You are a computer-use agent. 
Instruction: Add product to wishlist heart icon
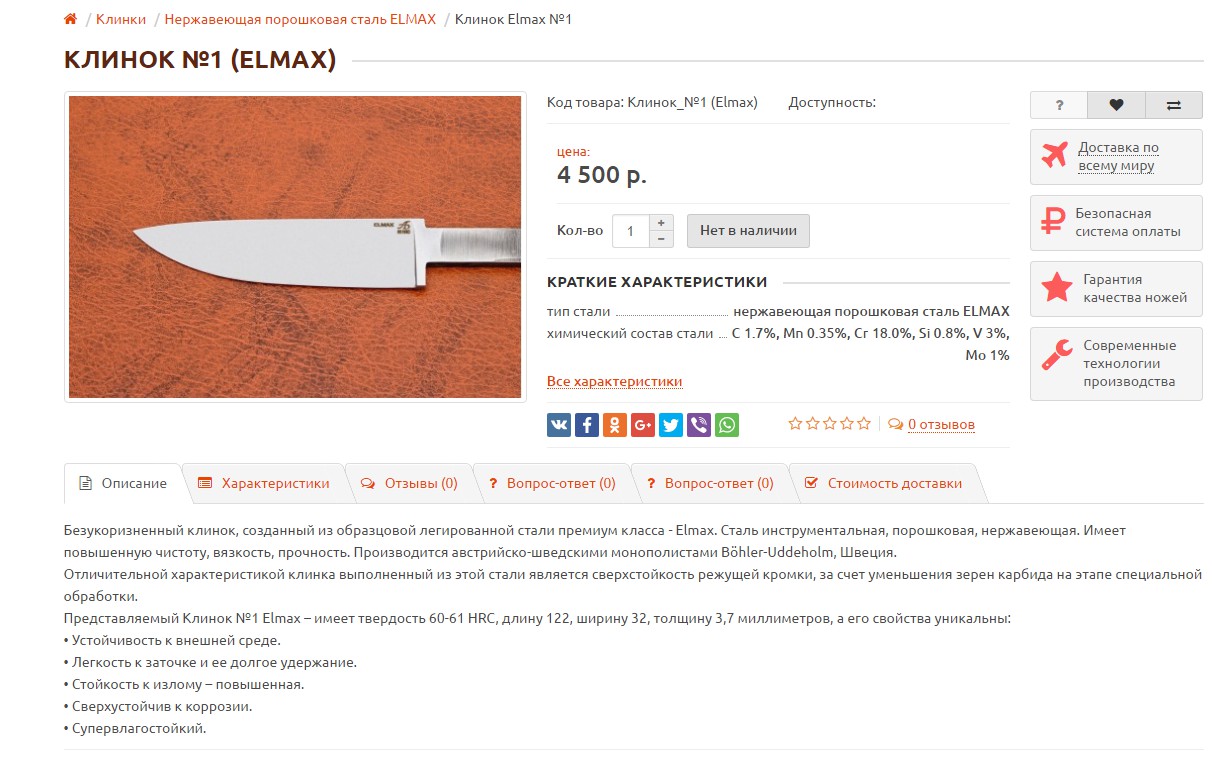point(1116,105)
